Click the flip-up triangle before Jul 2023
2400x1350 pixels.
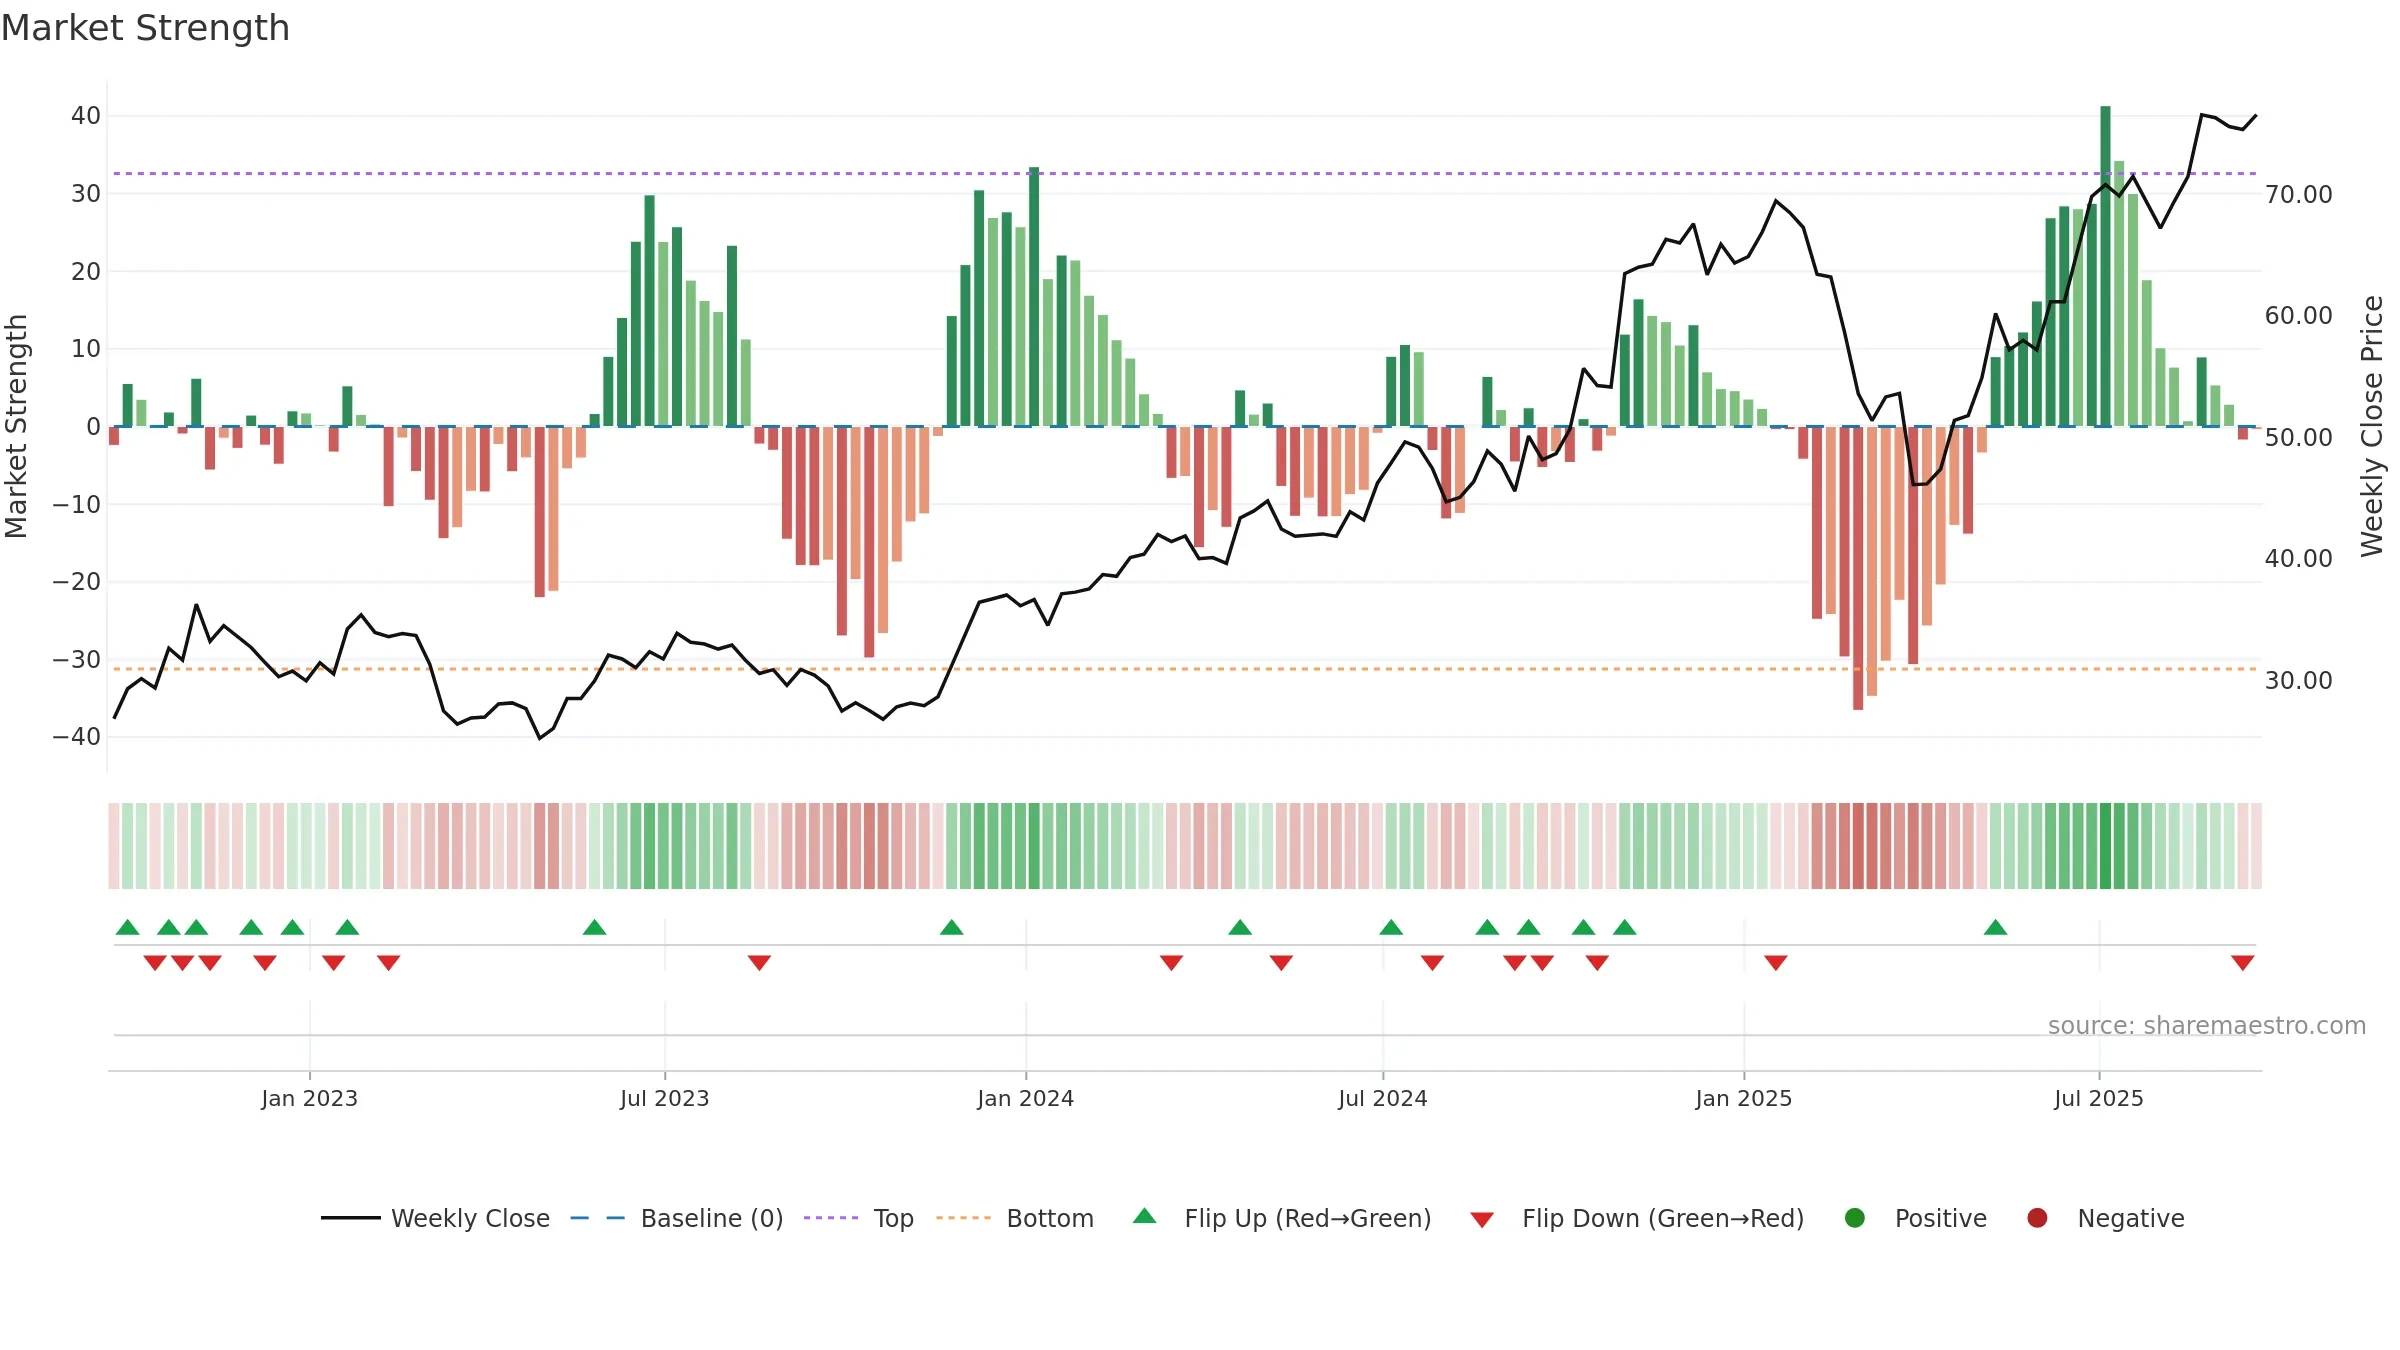point(594,927)
